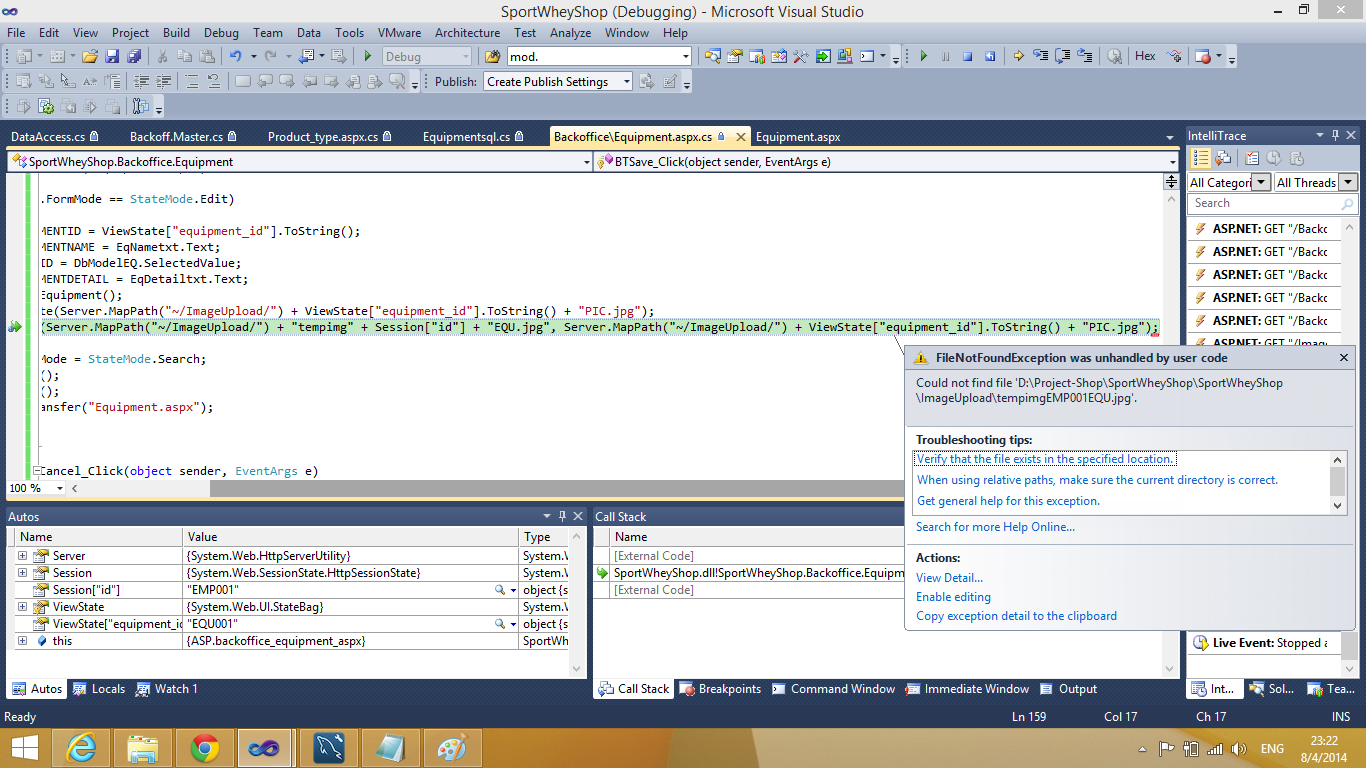
Task: Click the Increase Indent icon
Action: 163,82
